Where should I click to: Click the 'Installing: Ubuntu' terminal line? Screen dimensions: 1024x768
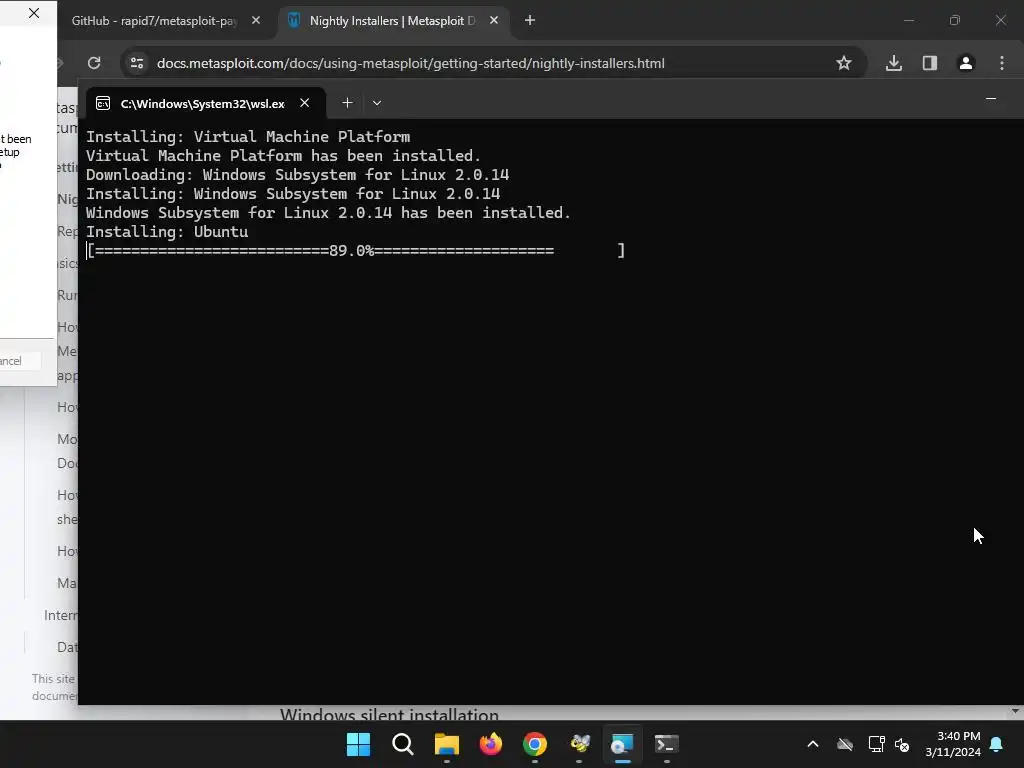167,232
